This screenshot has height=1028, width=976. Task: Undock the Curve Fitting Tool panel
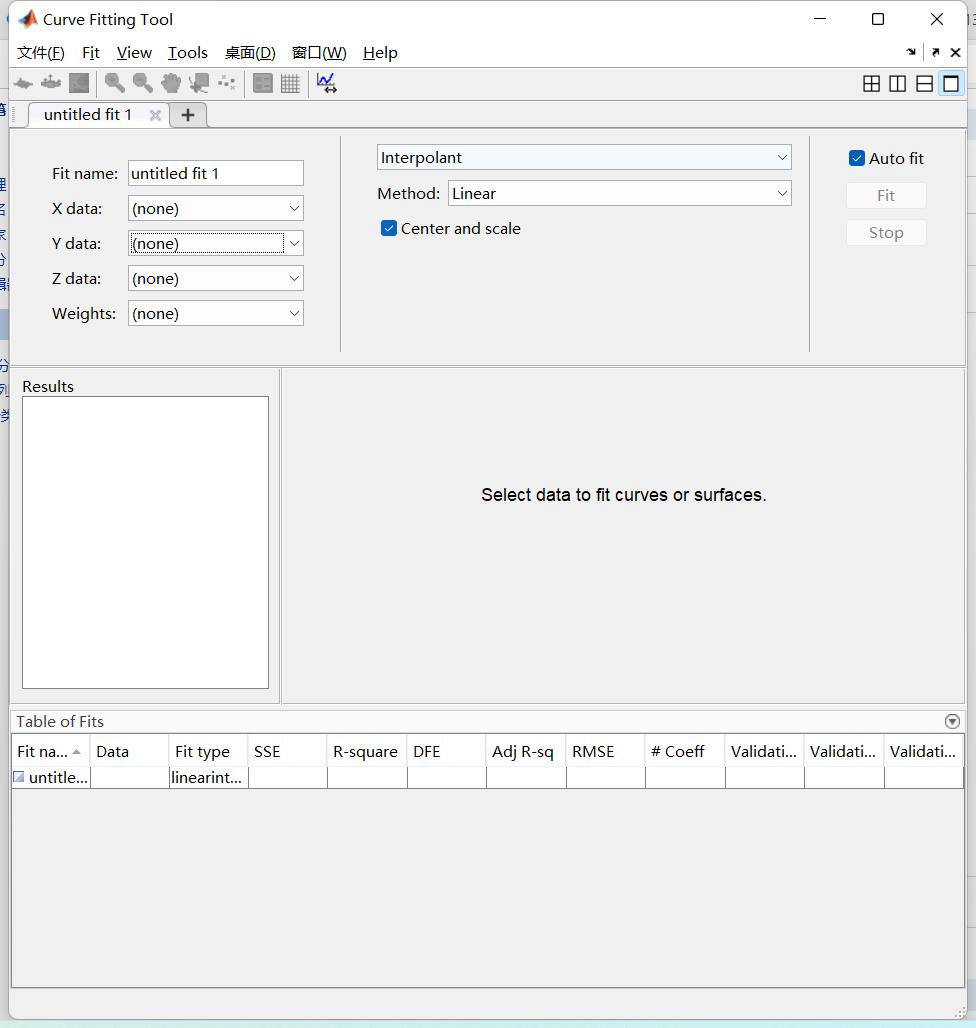[x=935, y=52]
